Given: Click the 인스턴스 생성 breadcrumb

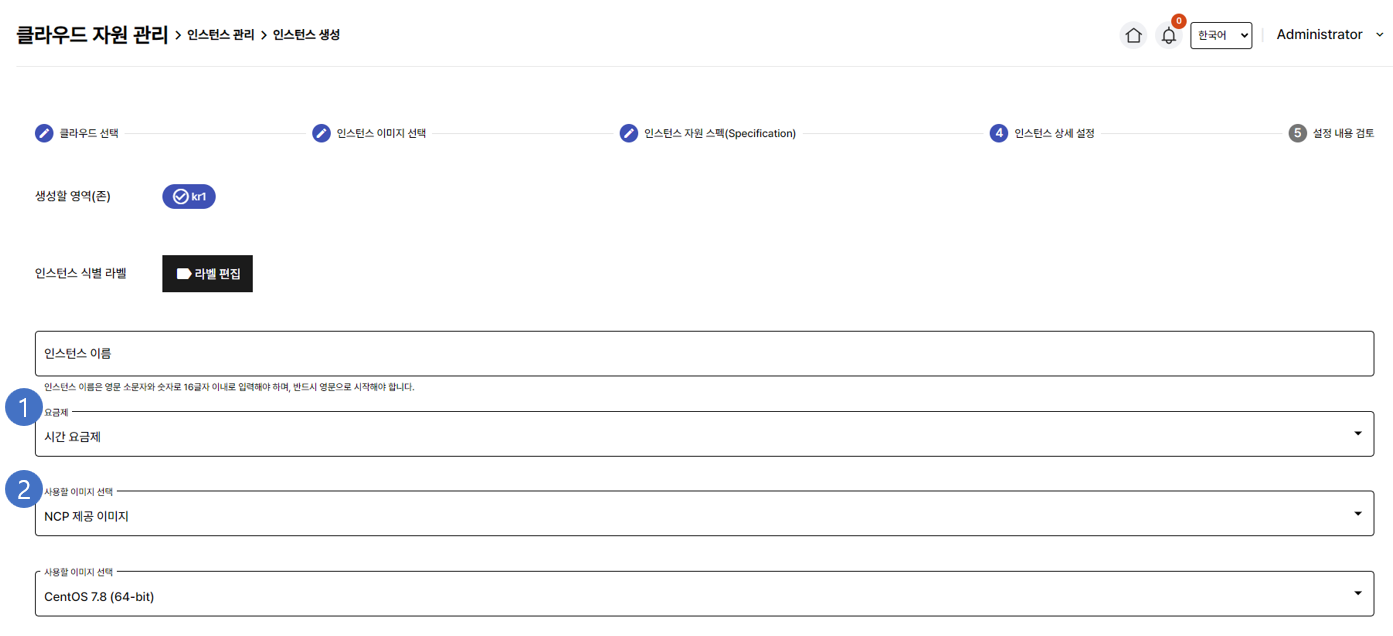Looking at the screenshot, I should pyautogui.click(x=306, y=35).
